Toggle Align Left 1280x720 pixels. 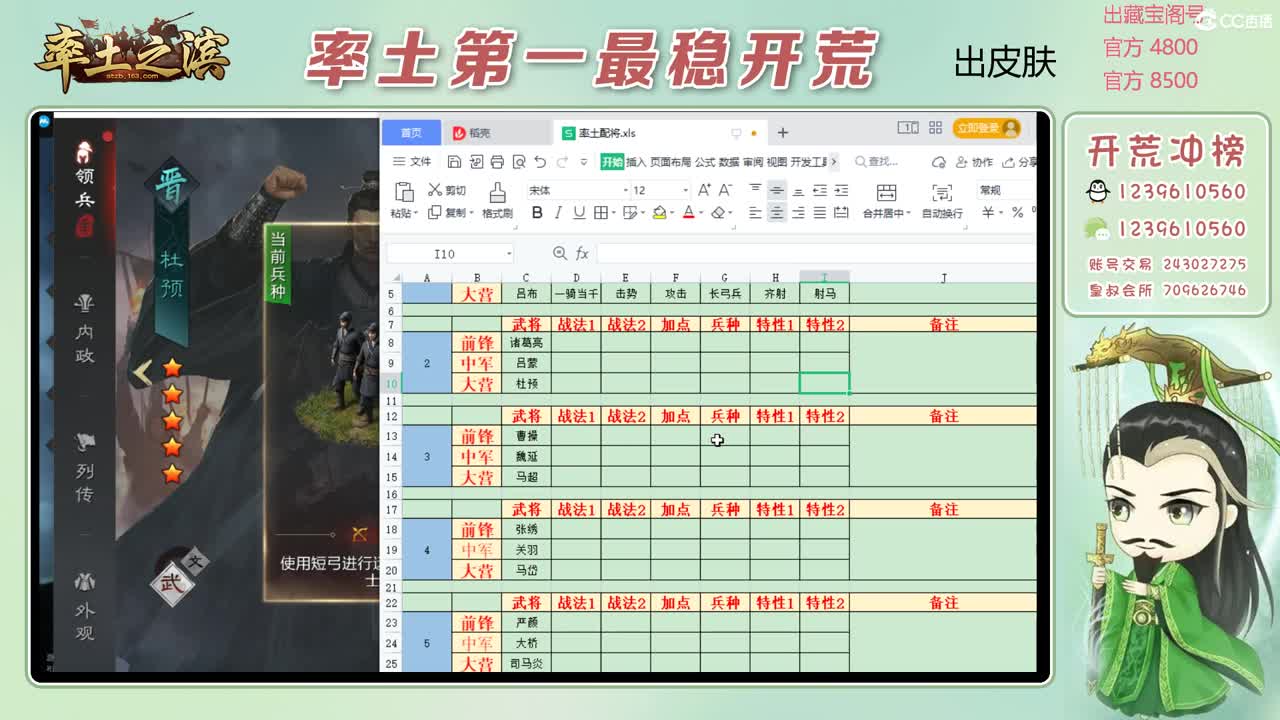click(755, 212)
